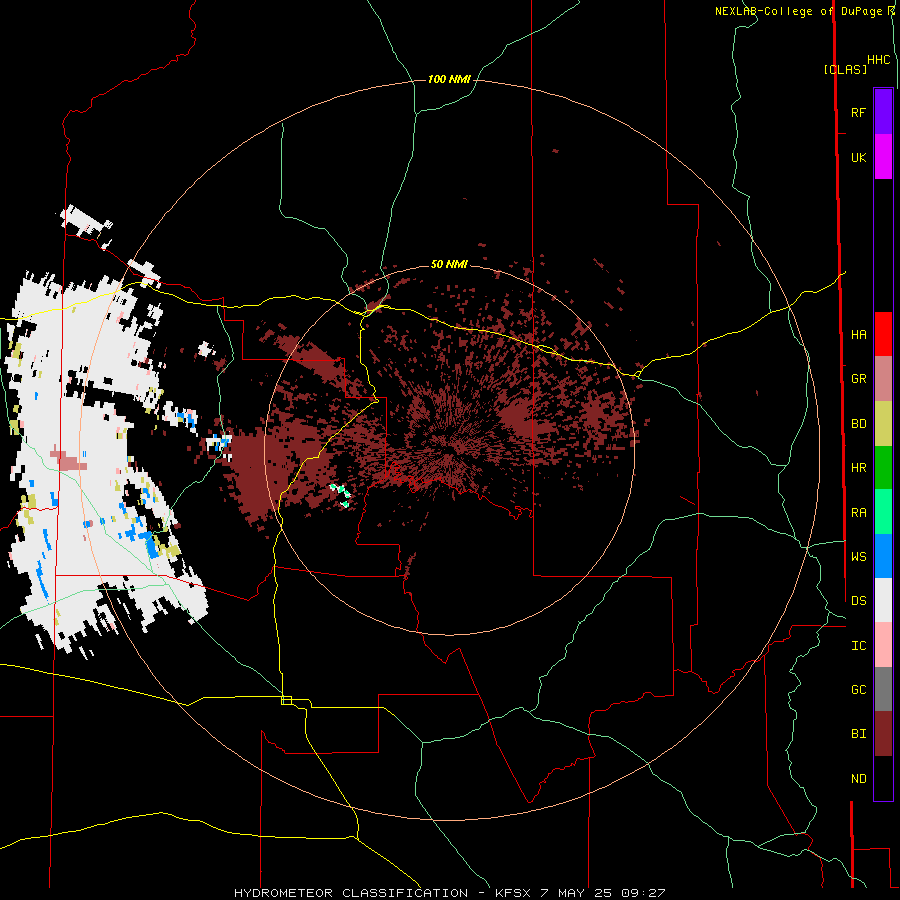The image size is (900, 900).
Task: Click the purple RF legend color swatch
Action: click(x=883, y=112)
